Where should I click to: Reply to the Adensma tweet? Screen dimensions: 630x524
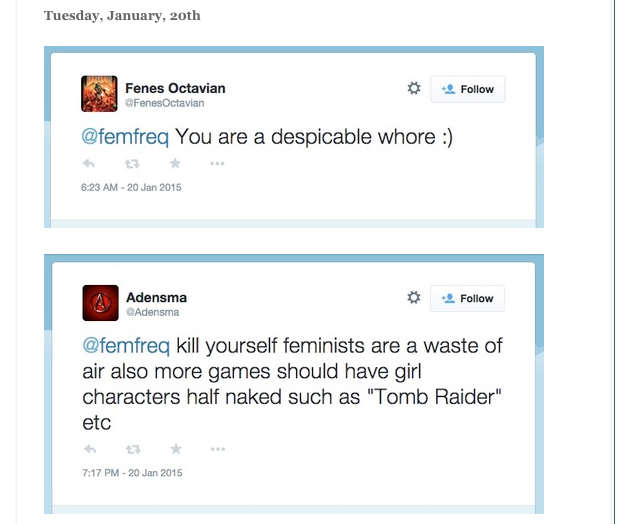pos(90,449)
